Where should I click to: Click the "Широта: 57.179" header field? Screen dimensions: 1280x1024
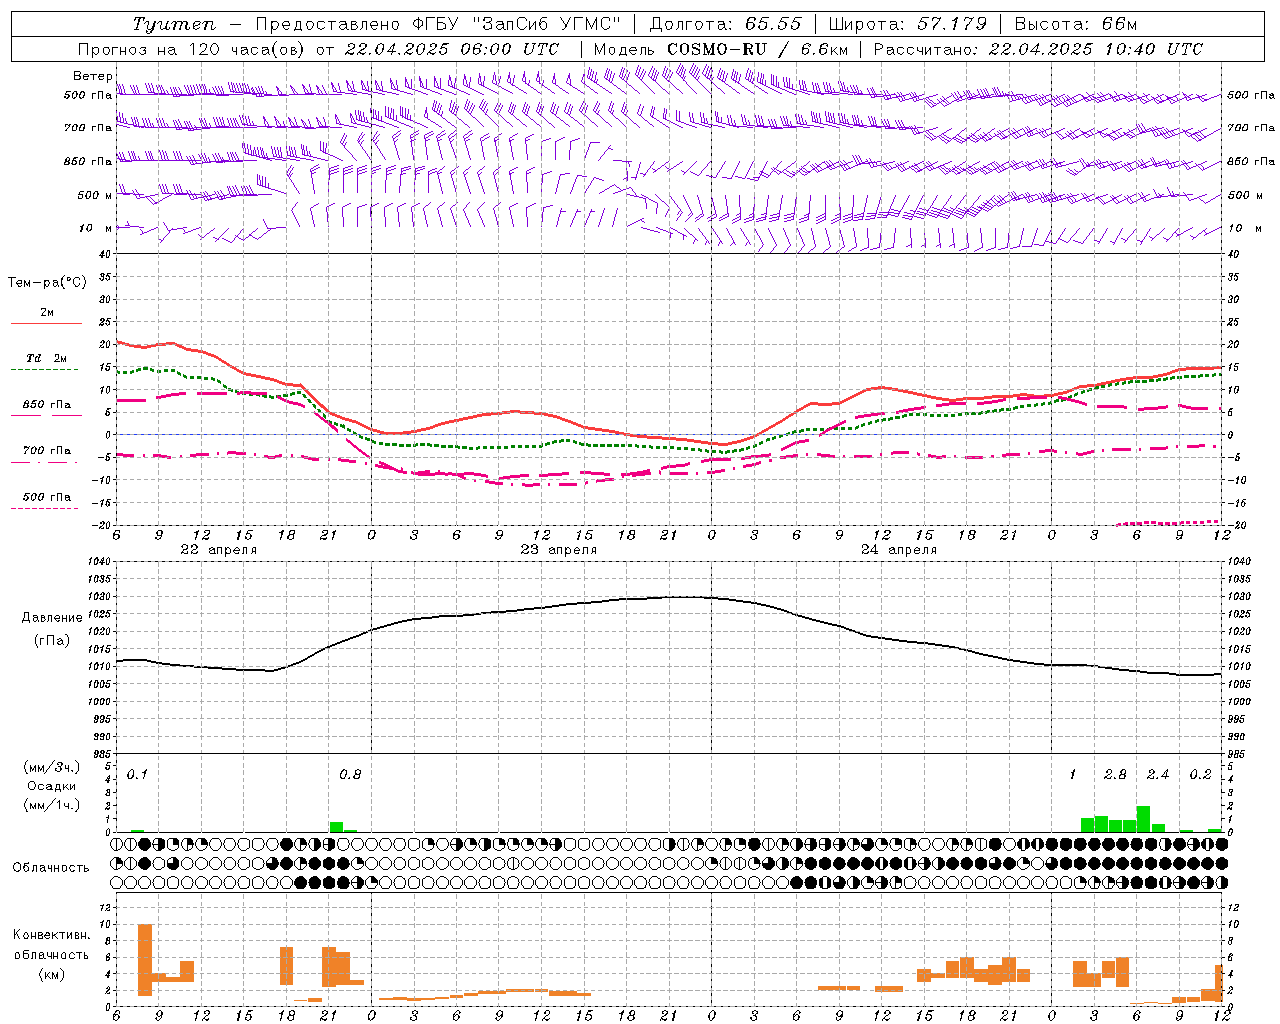(x=908, y=24)
